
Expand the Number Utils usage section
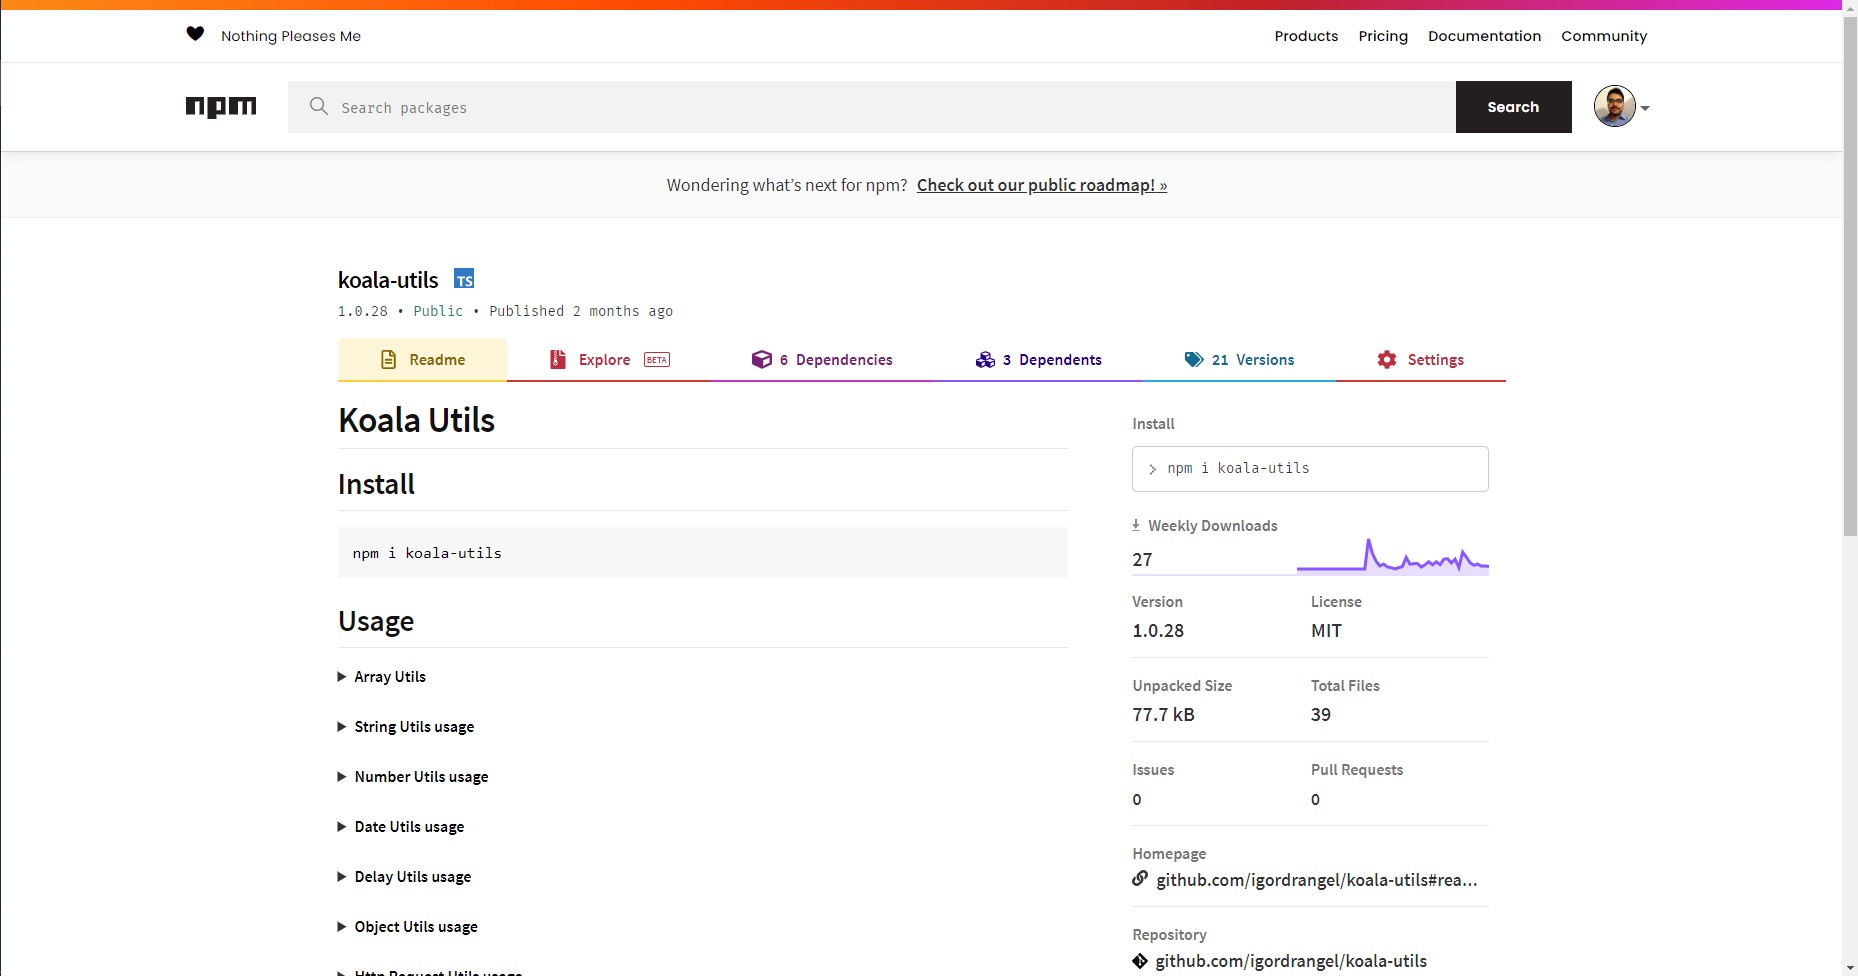[x=413, y=777]
